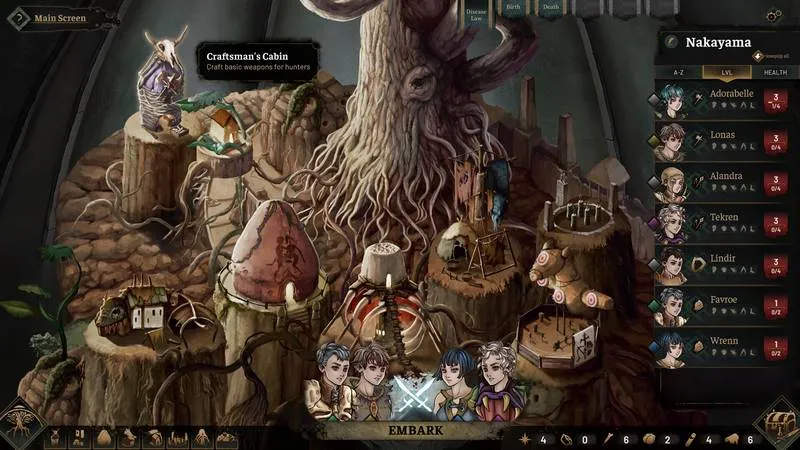Viewport: 800px width, 450px height.
Task: Click the crossed swords party icon
Action: coord(412,393)
